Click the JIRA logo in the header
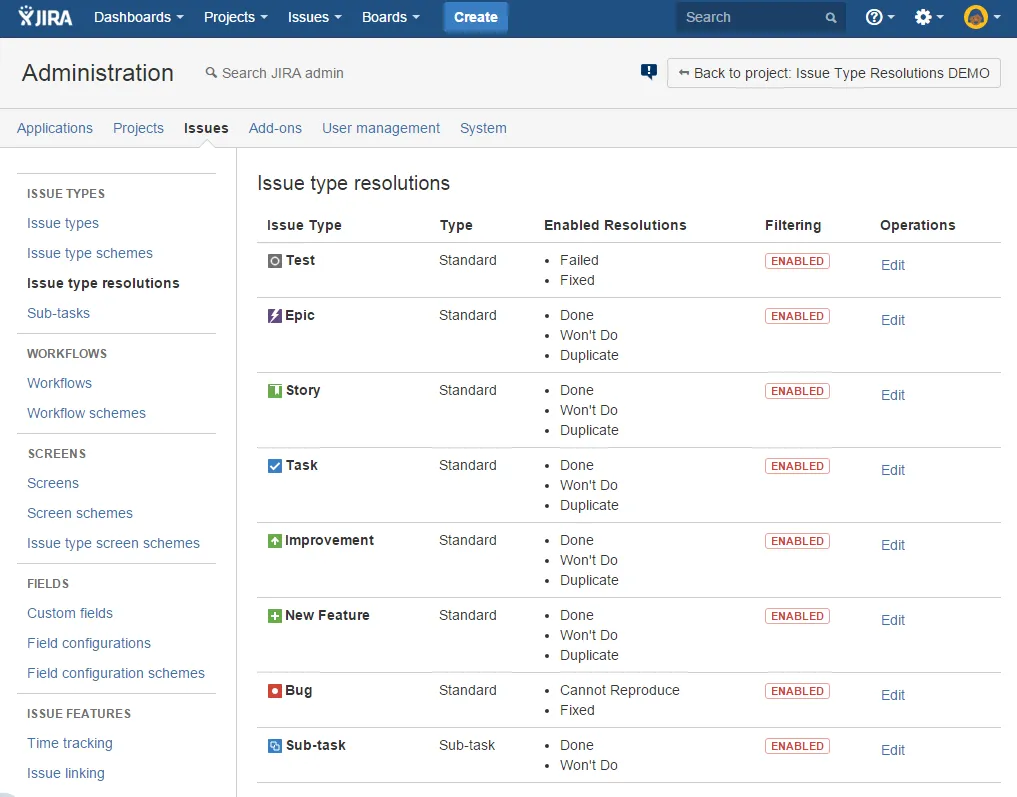The height and width of the screenshot is (797, 1017). (45, 17)
